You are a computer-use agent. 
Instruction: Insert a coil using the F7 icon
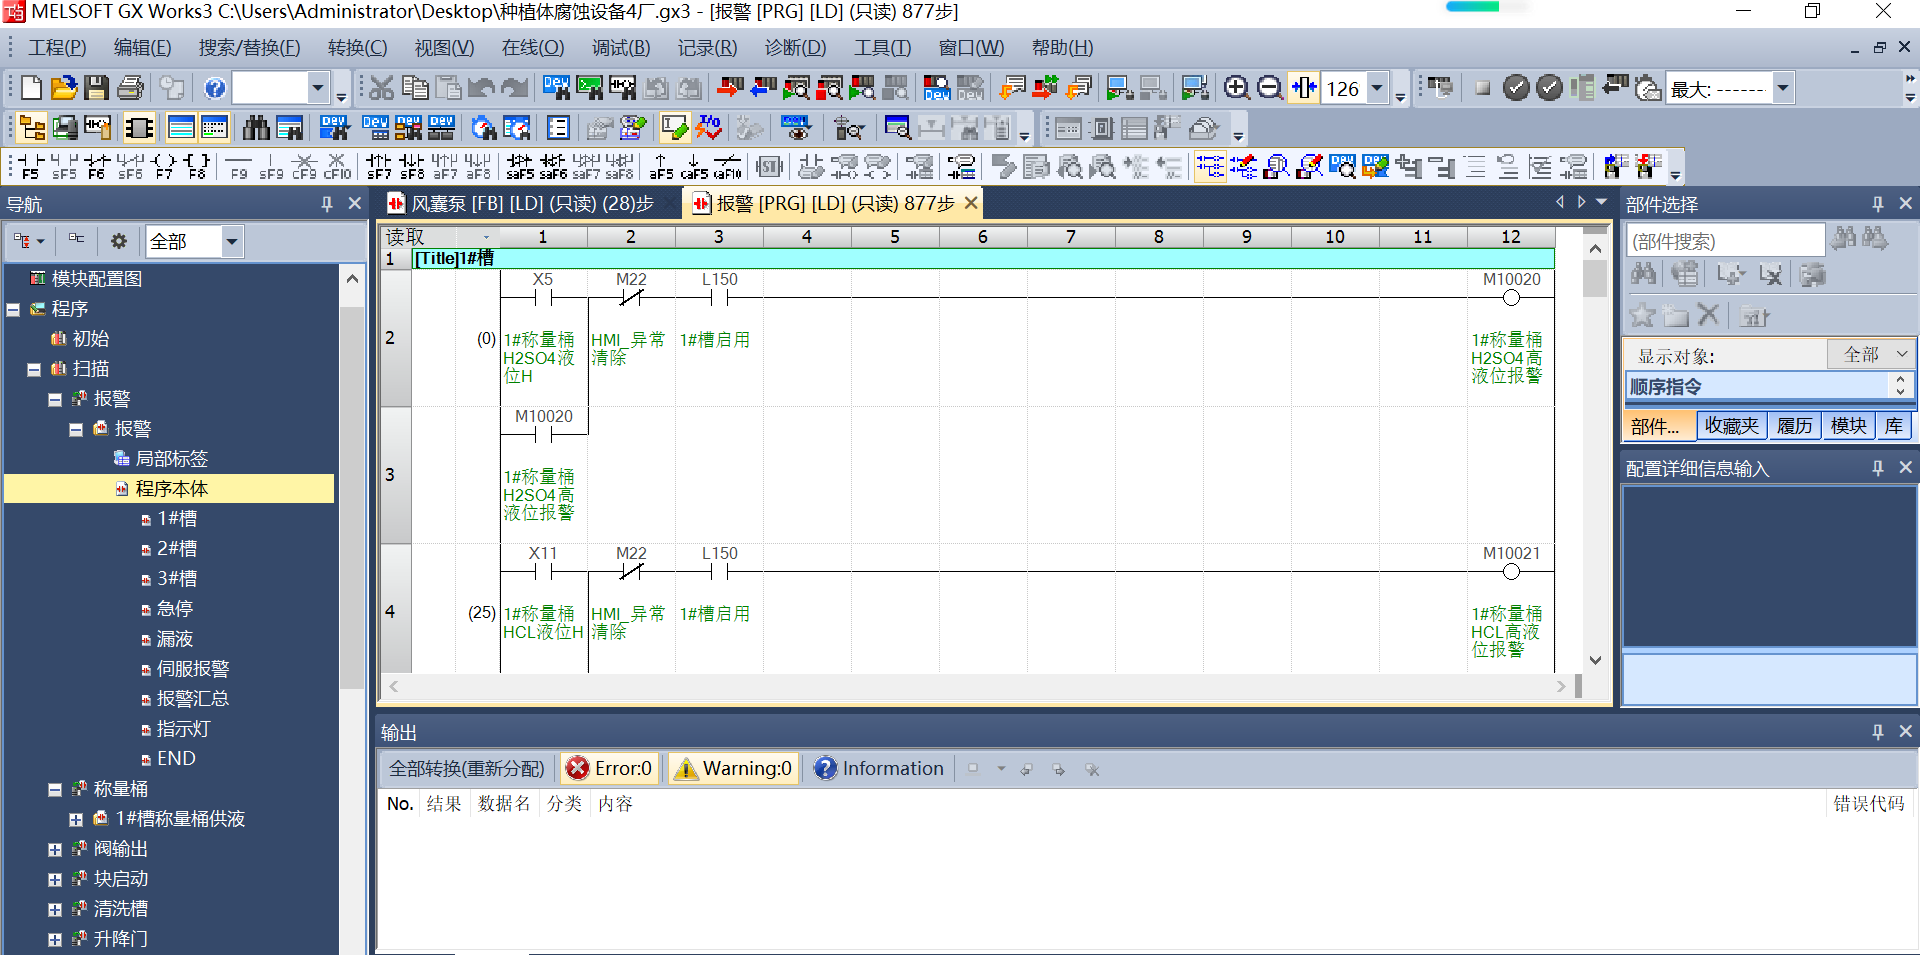(x=164, y=166)
